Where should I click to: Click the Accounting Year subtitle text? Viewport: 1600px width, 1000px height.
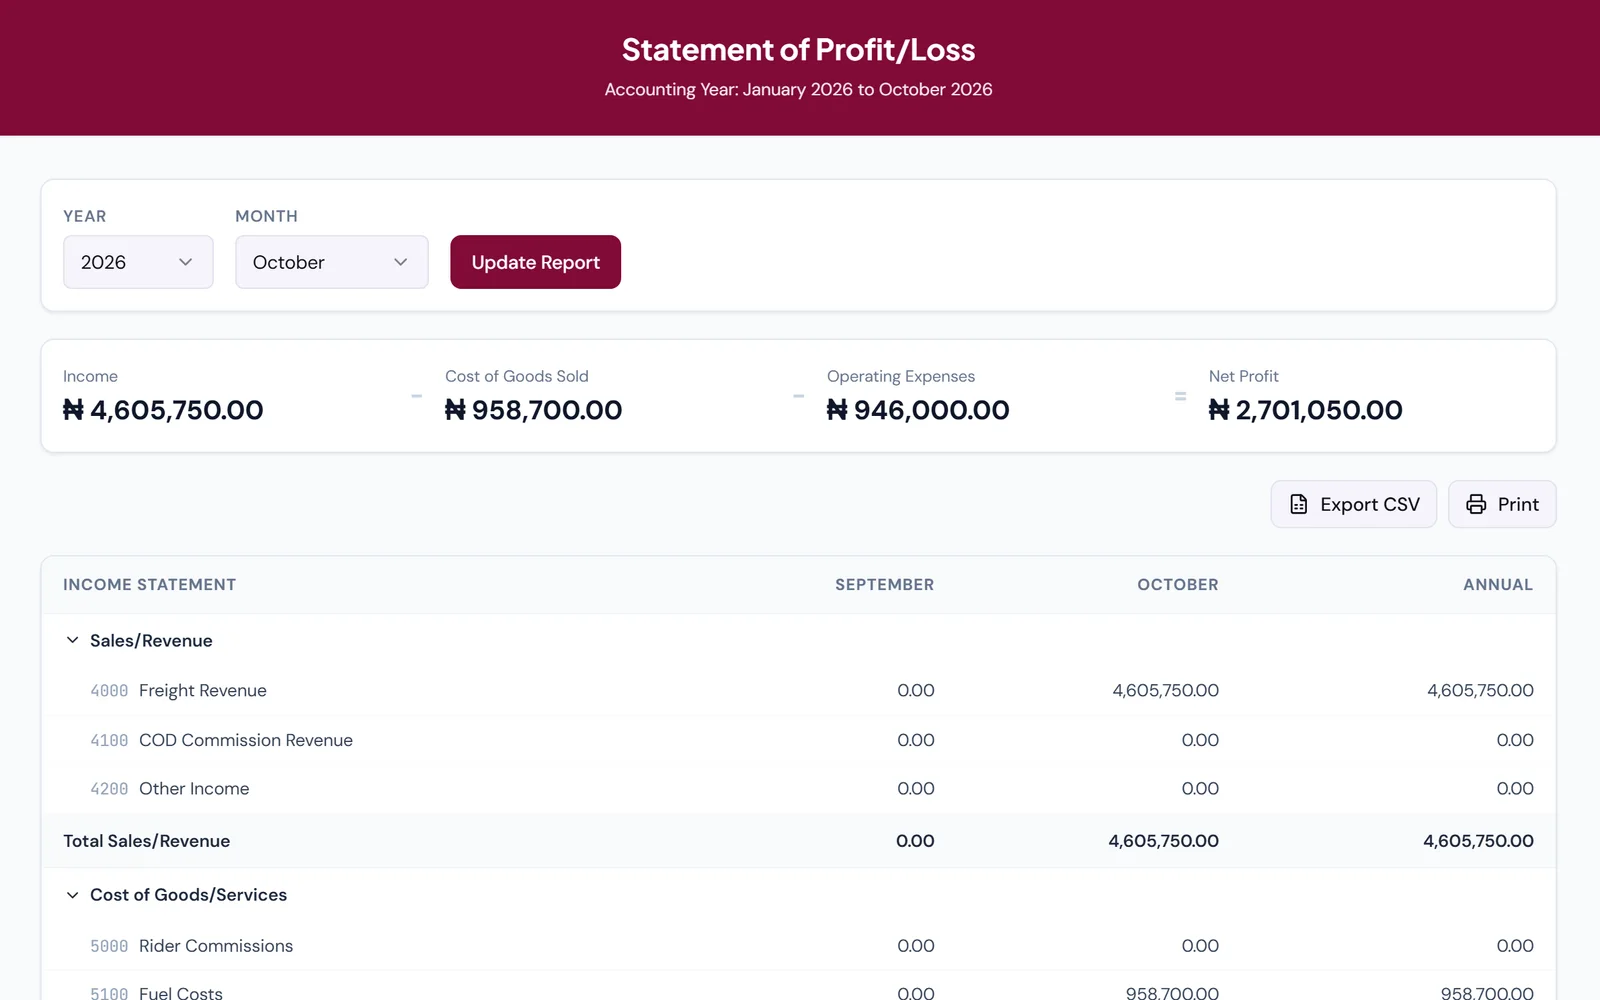click(798, 90)
